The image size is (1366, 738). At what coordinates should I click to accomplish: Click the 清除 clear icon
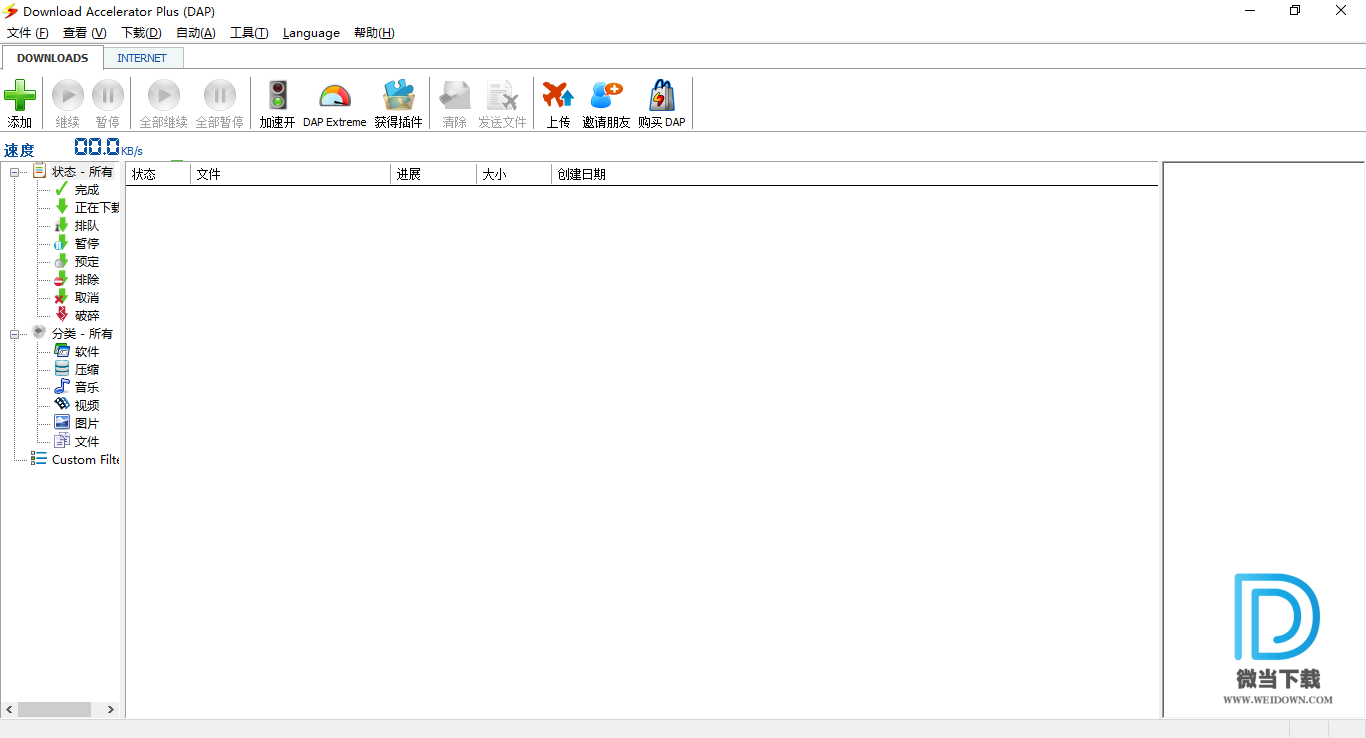tap(455, 96)
